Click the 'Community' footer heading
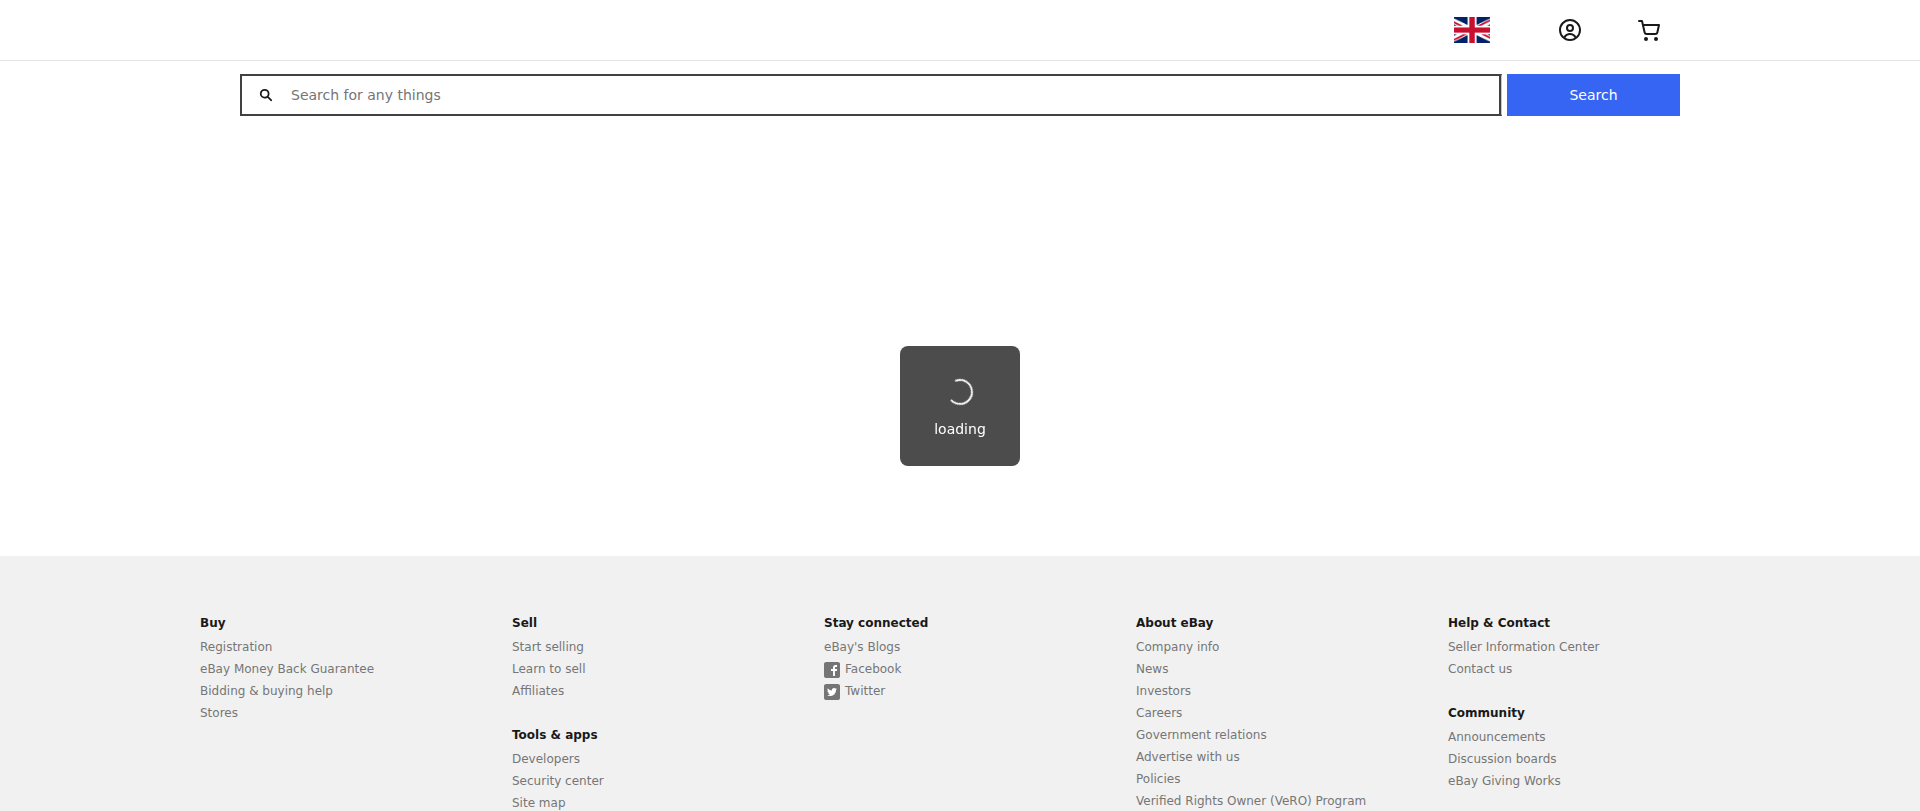1920x811 pixels. tap(1486, 713)
